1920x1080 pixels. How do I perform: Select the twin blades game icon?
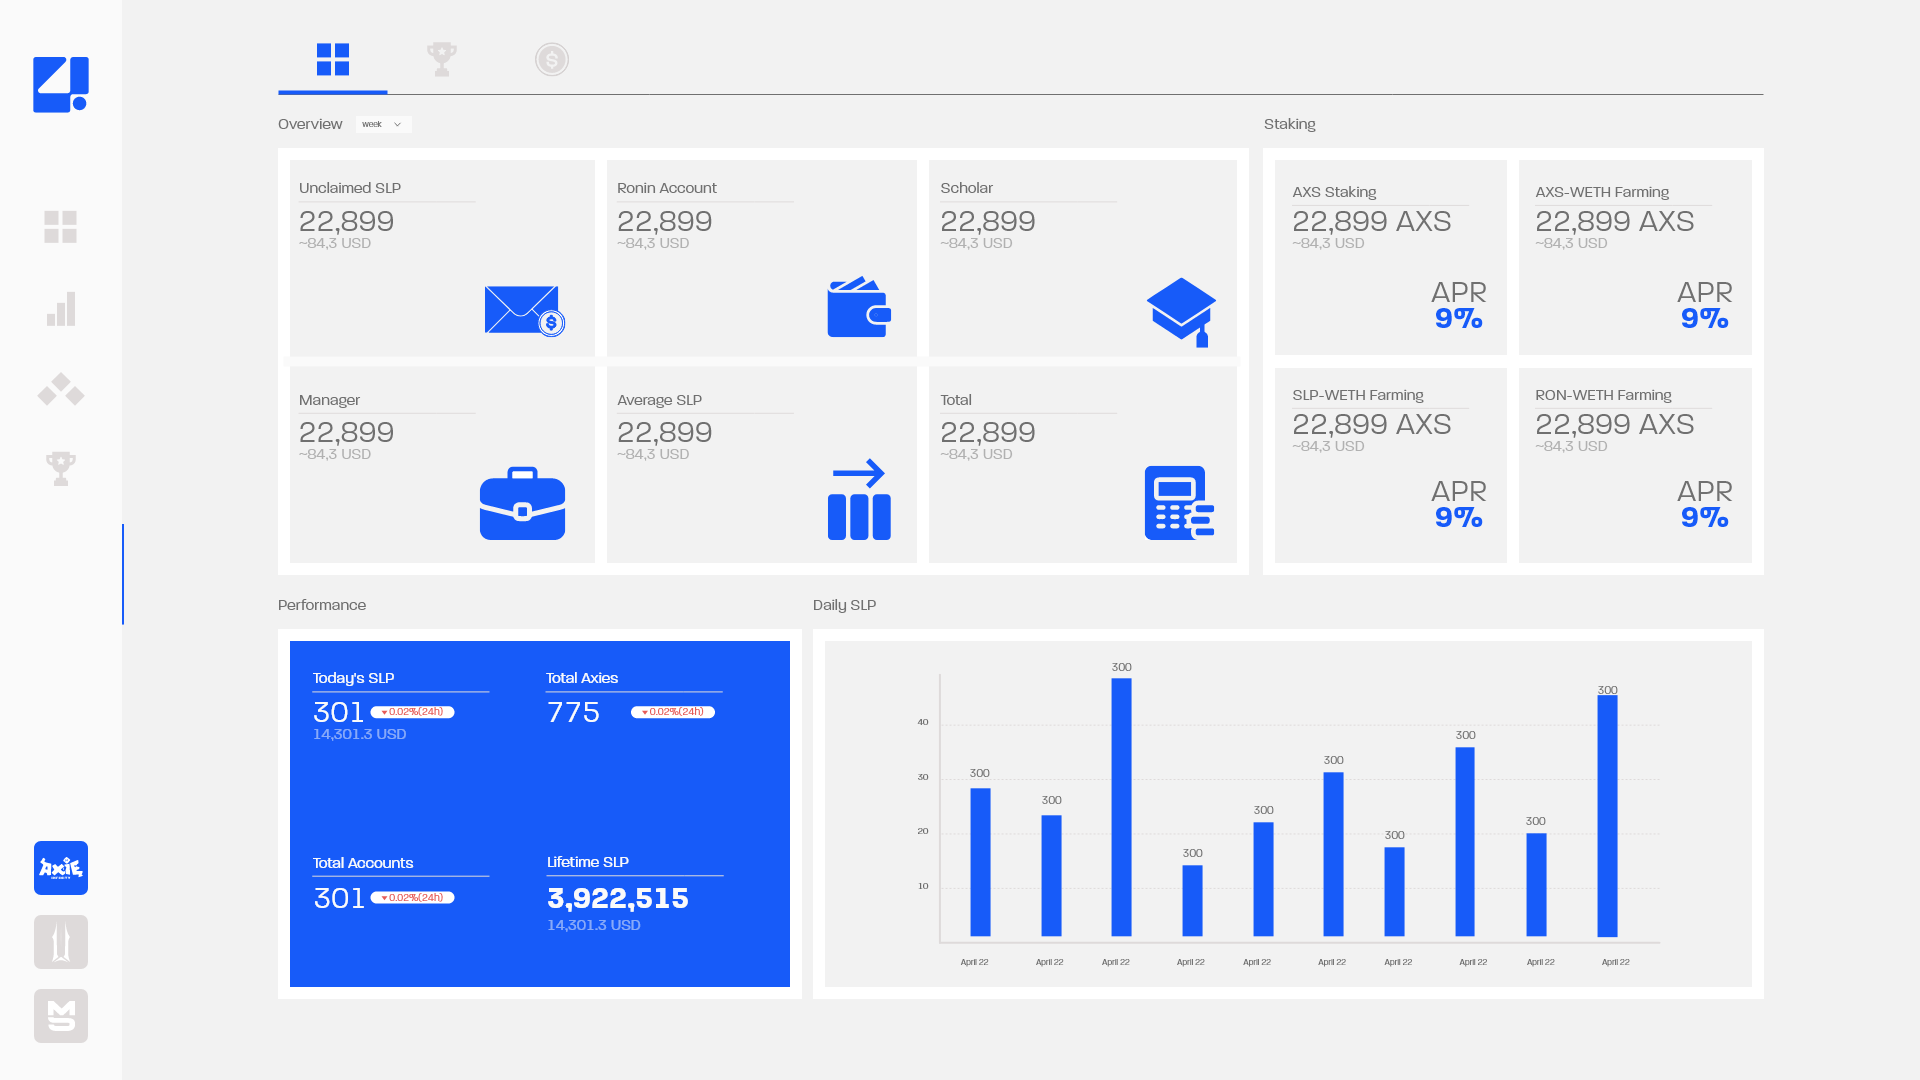(x=61, y=942)
